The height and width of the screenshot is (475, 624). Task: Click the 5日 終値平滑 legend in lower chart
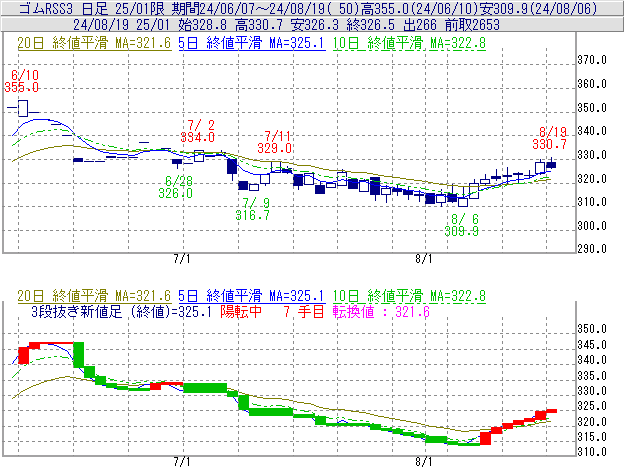click(252, 296)
